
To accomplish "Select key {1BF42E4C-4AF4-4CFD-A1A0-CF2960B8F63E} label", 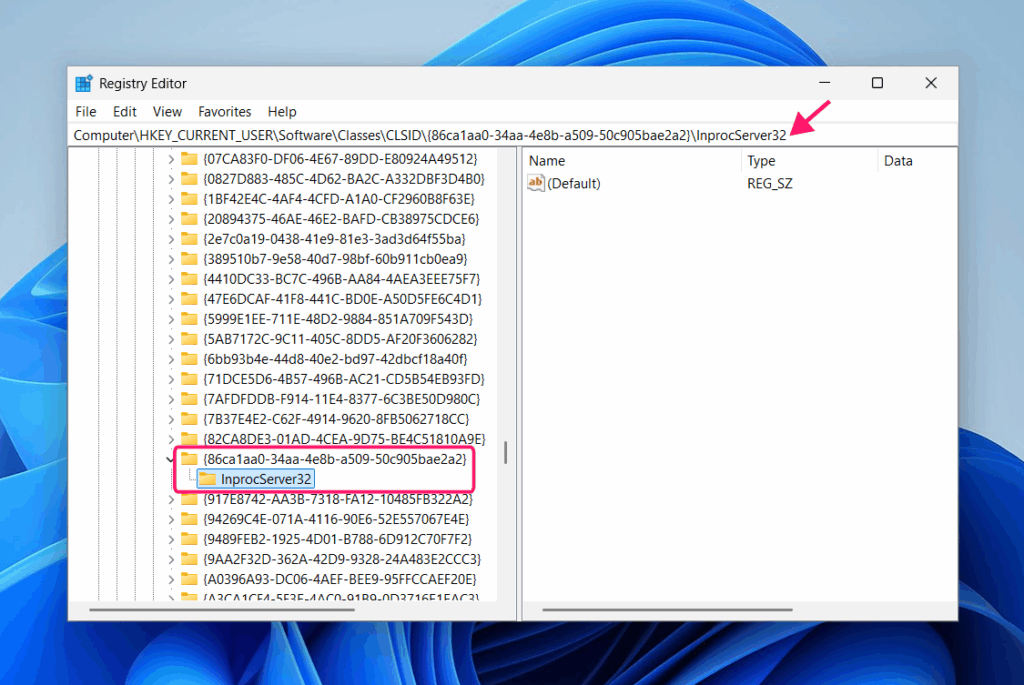I will (x=339, y=199).
